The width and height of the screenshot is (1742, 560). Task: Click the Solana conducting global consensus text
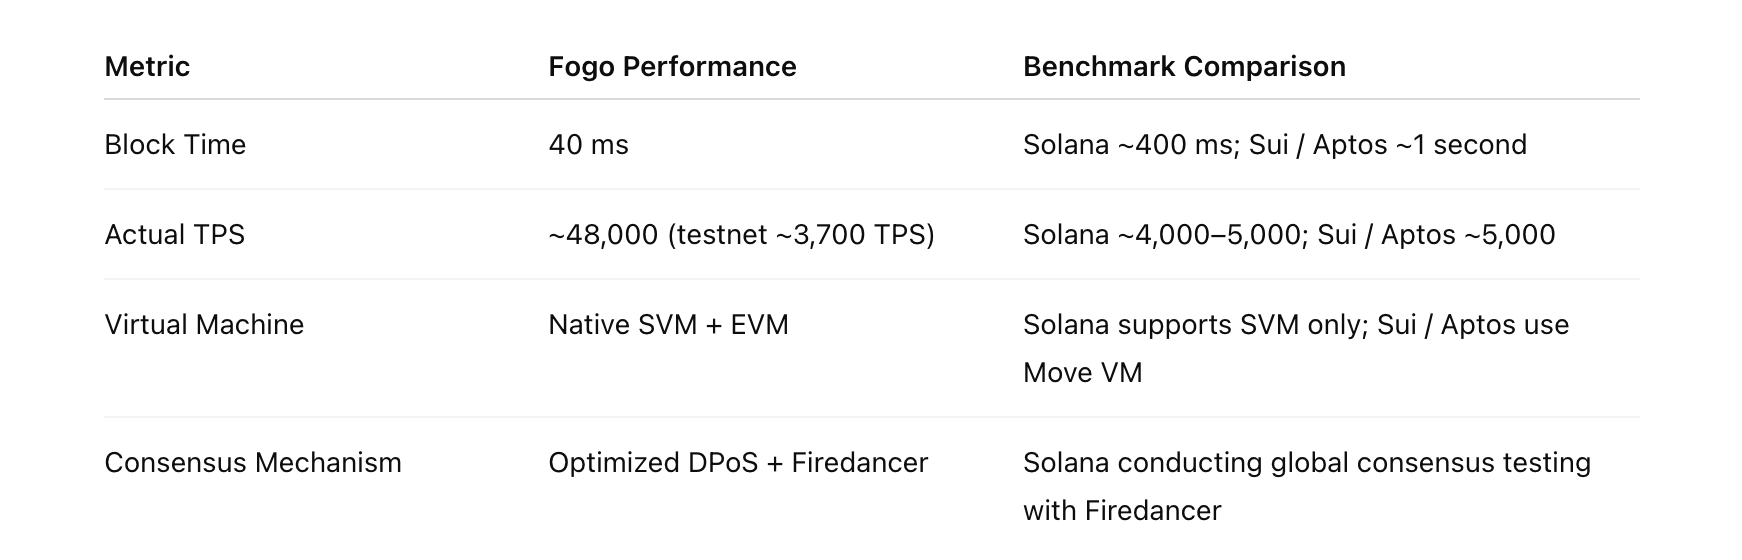click(x=1306, y=463)
